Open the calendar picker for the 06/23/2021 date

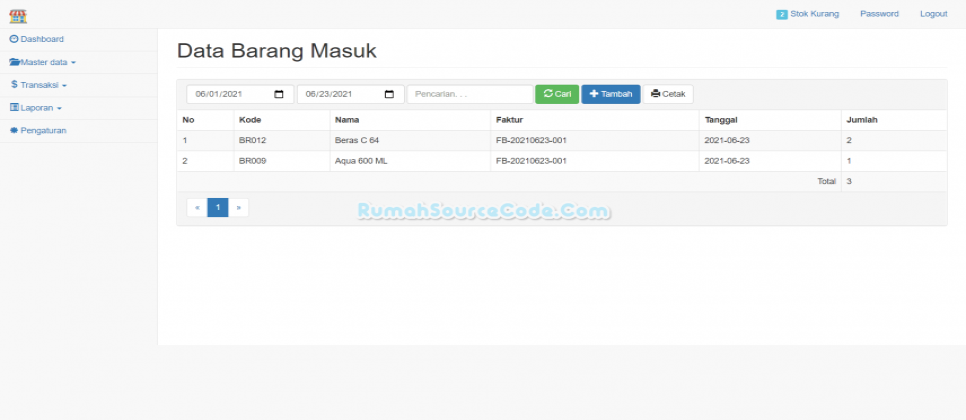point(389,94)
